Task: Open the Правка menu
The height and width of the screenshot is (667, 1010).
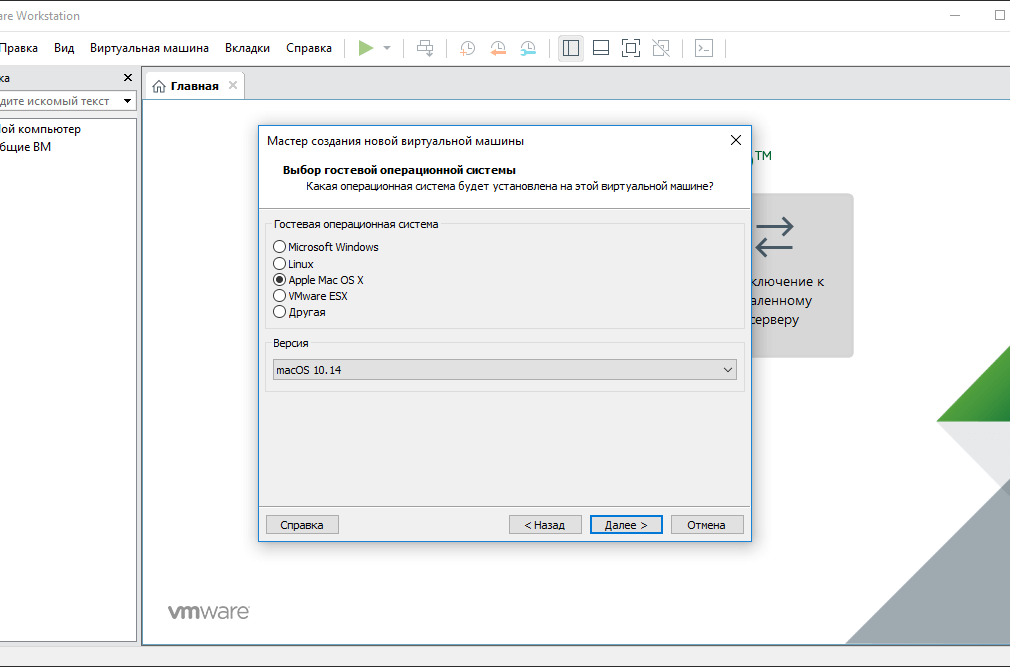Action: click(19, 48)
